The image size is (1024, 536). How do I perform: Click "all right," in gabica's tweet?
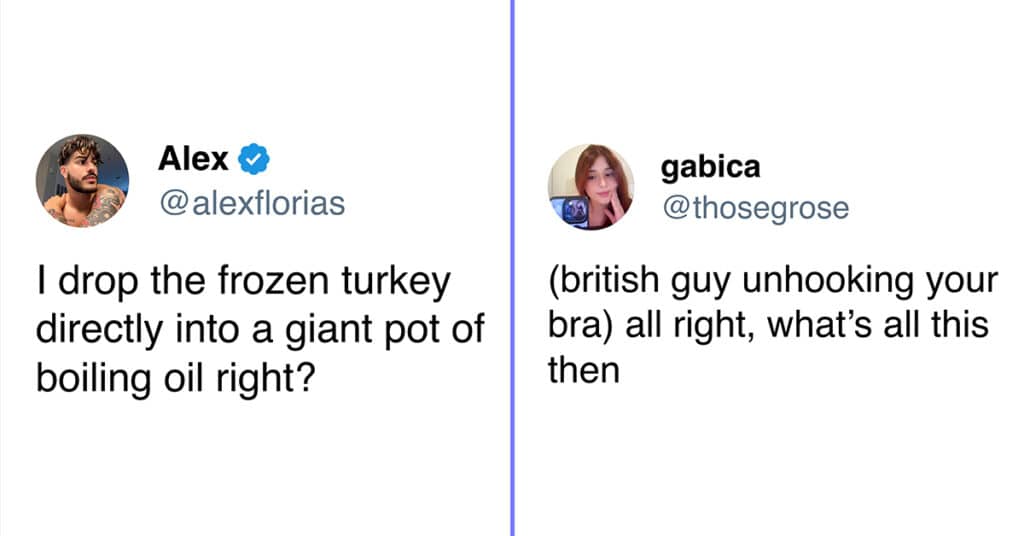click(690, 325)
